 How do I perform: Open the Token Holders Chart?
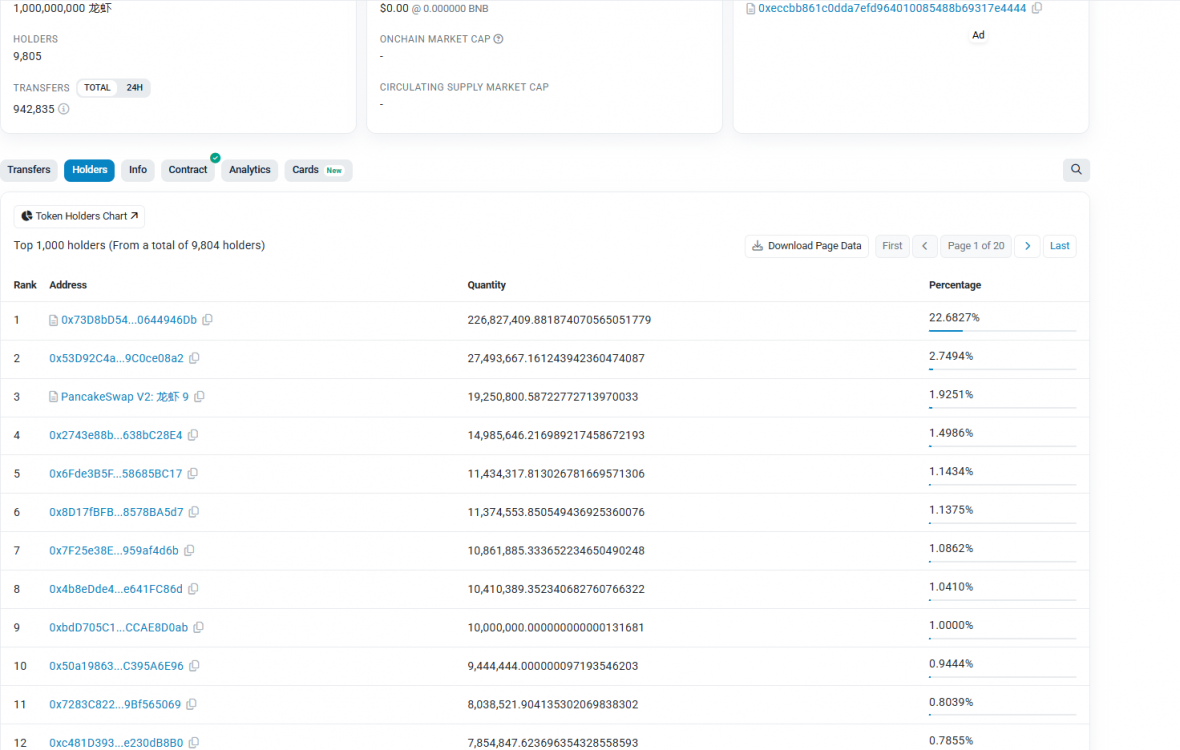(x=80, y=216)
